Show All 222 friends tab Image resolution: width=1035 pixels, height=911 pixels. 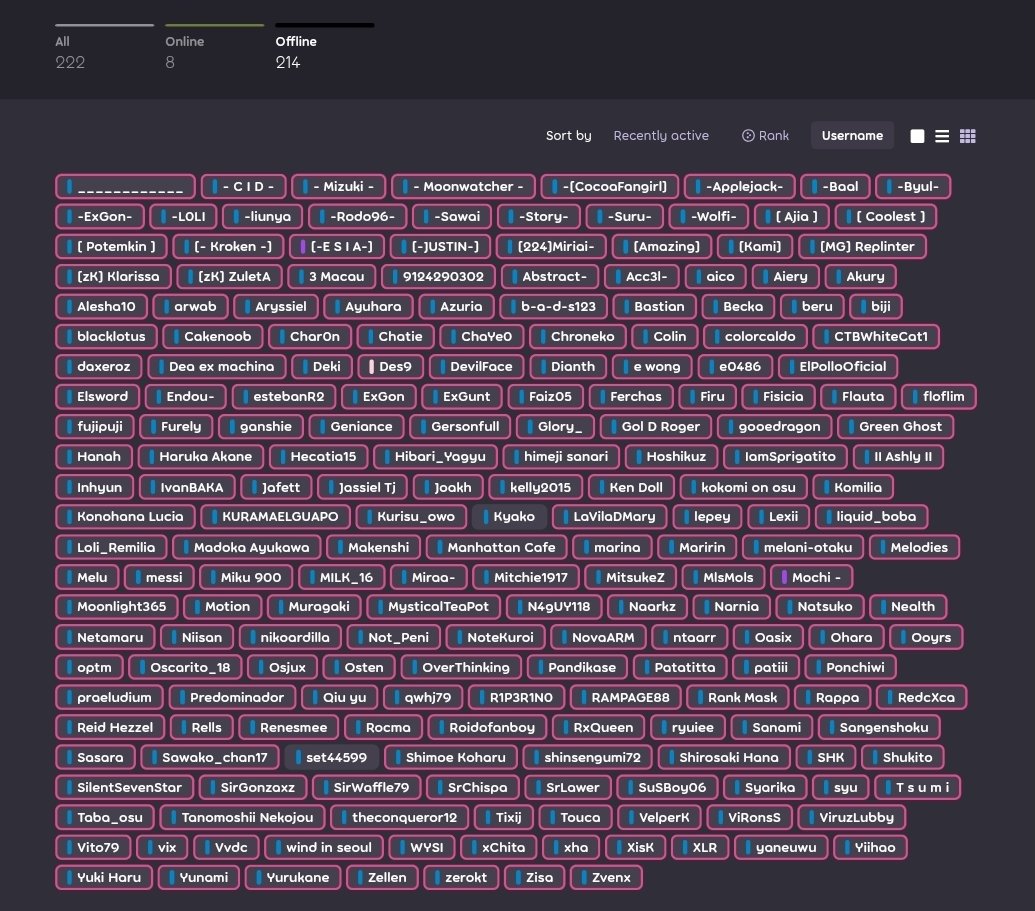(104, 48)
